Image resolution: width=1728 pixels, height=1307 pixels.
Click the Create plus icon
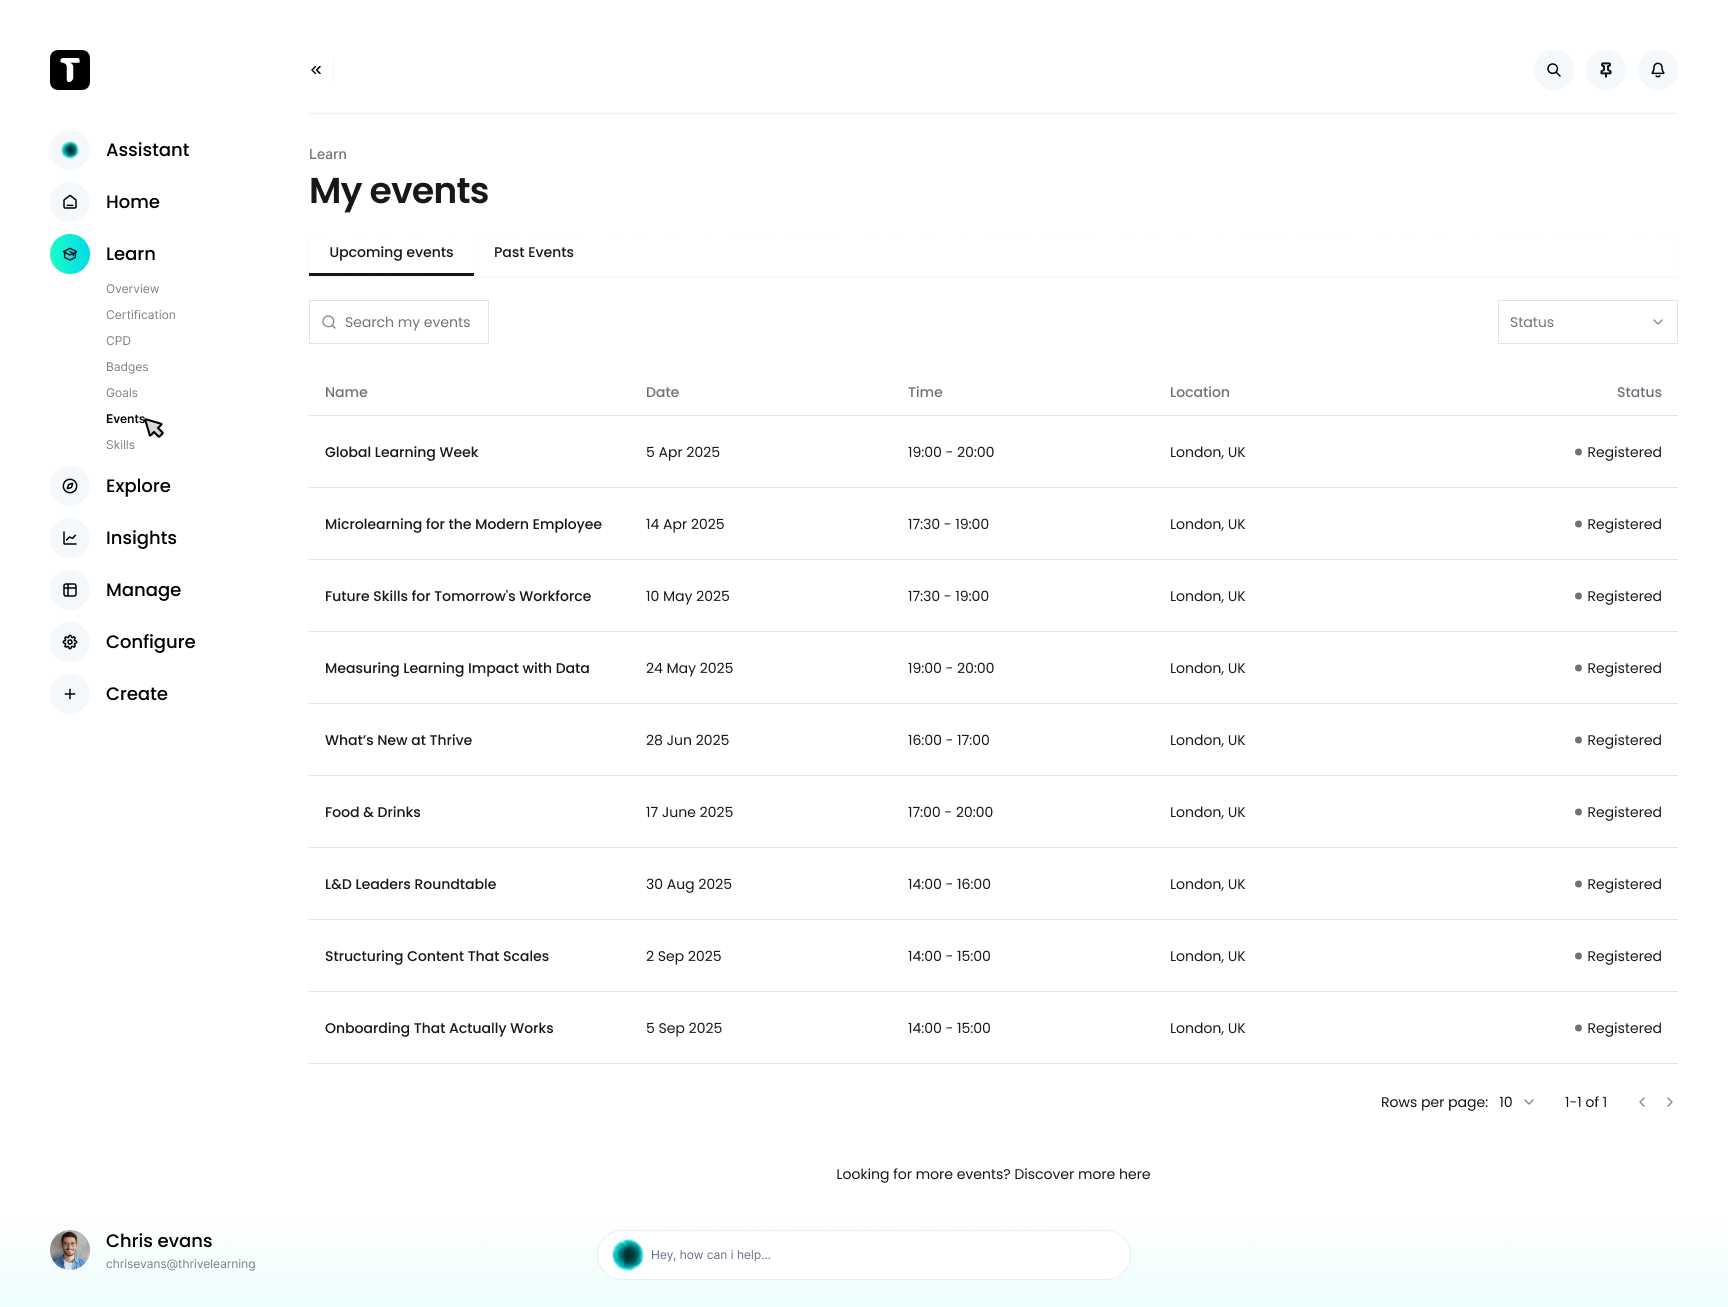click(69, 693)
